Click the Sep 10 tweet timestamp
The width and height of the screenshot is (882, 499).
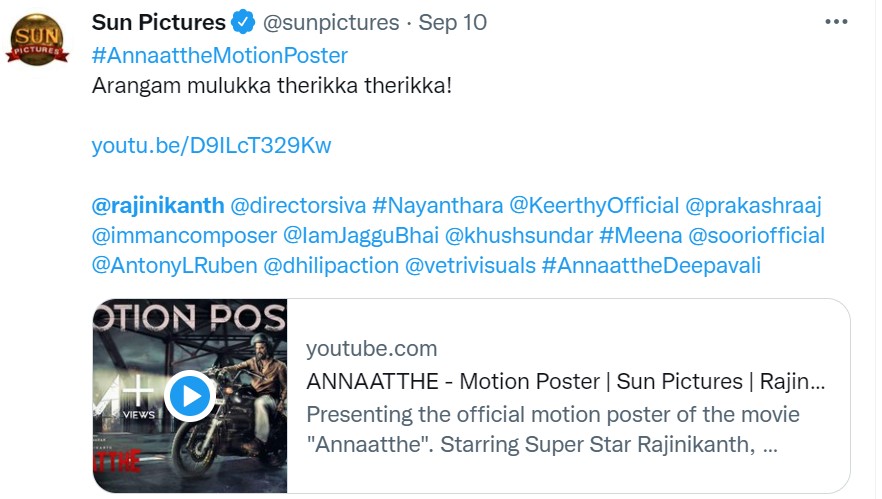point(453,22)
